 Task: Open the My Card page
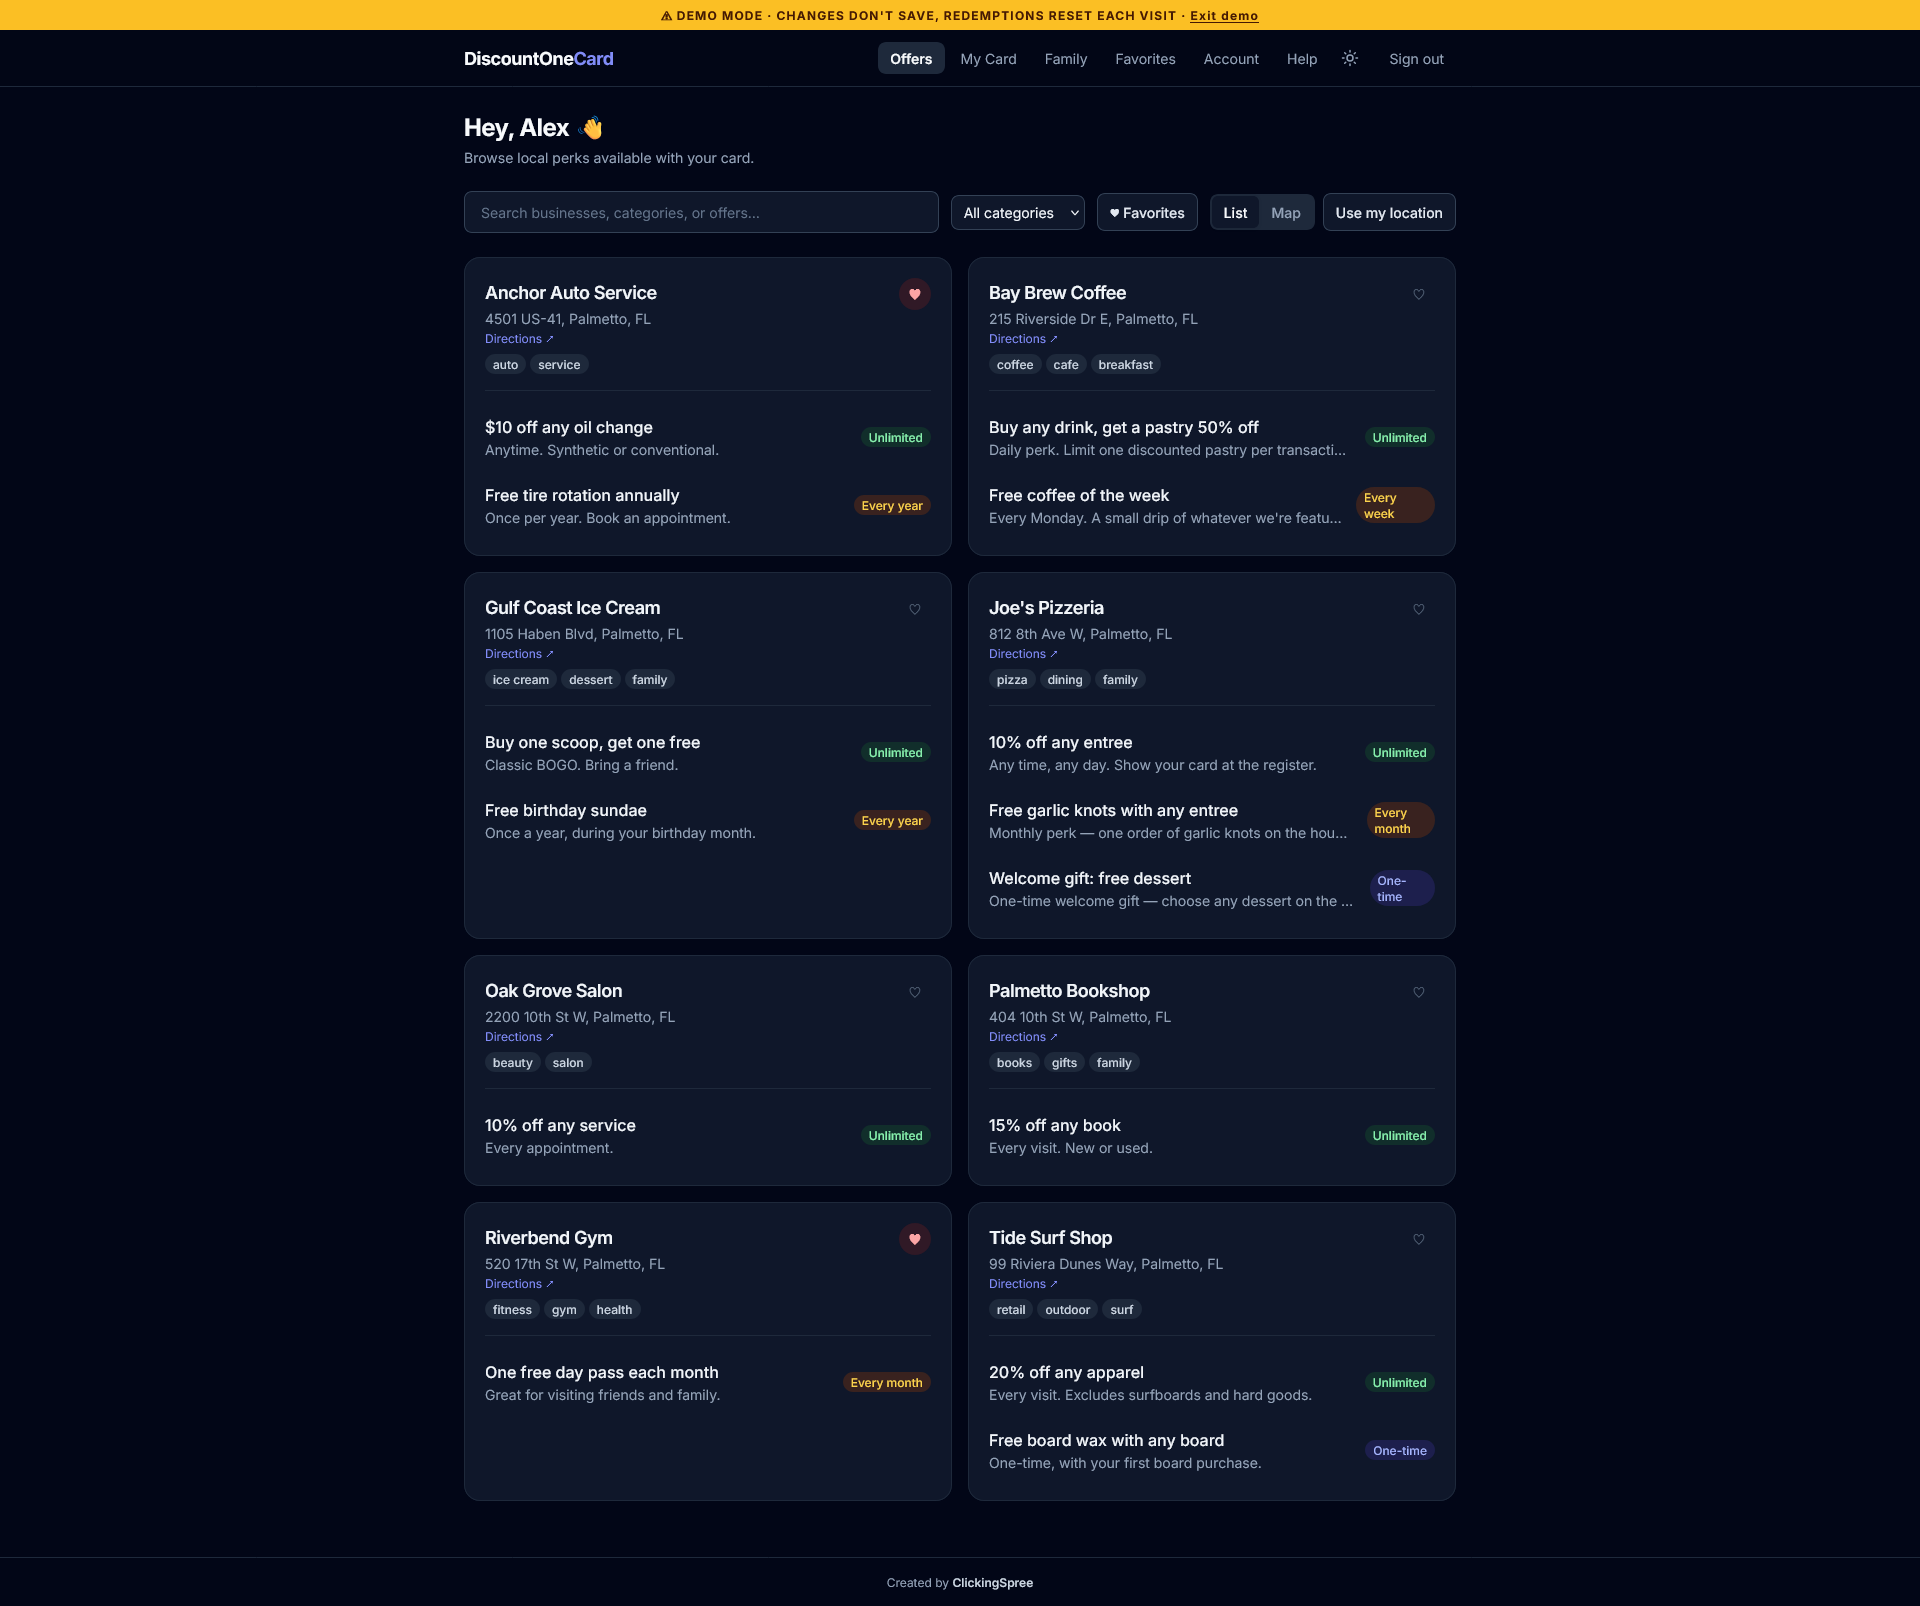point(988,58)
